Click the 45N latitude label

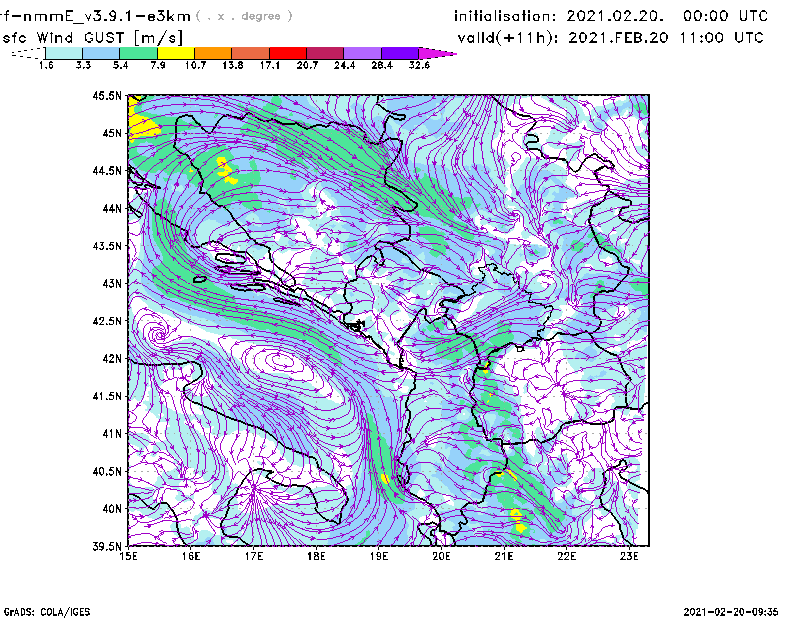pyautogui.click(x=112, y=133)
